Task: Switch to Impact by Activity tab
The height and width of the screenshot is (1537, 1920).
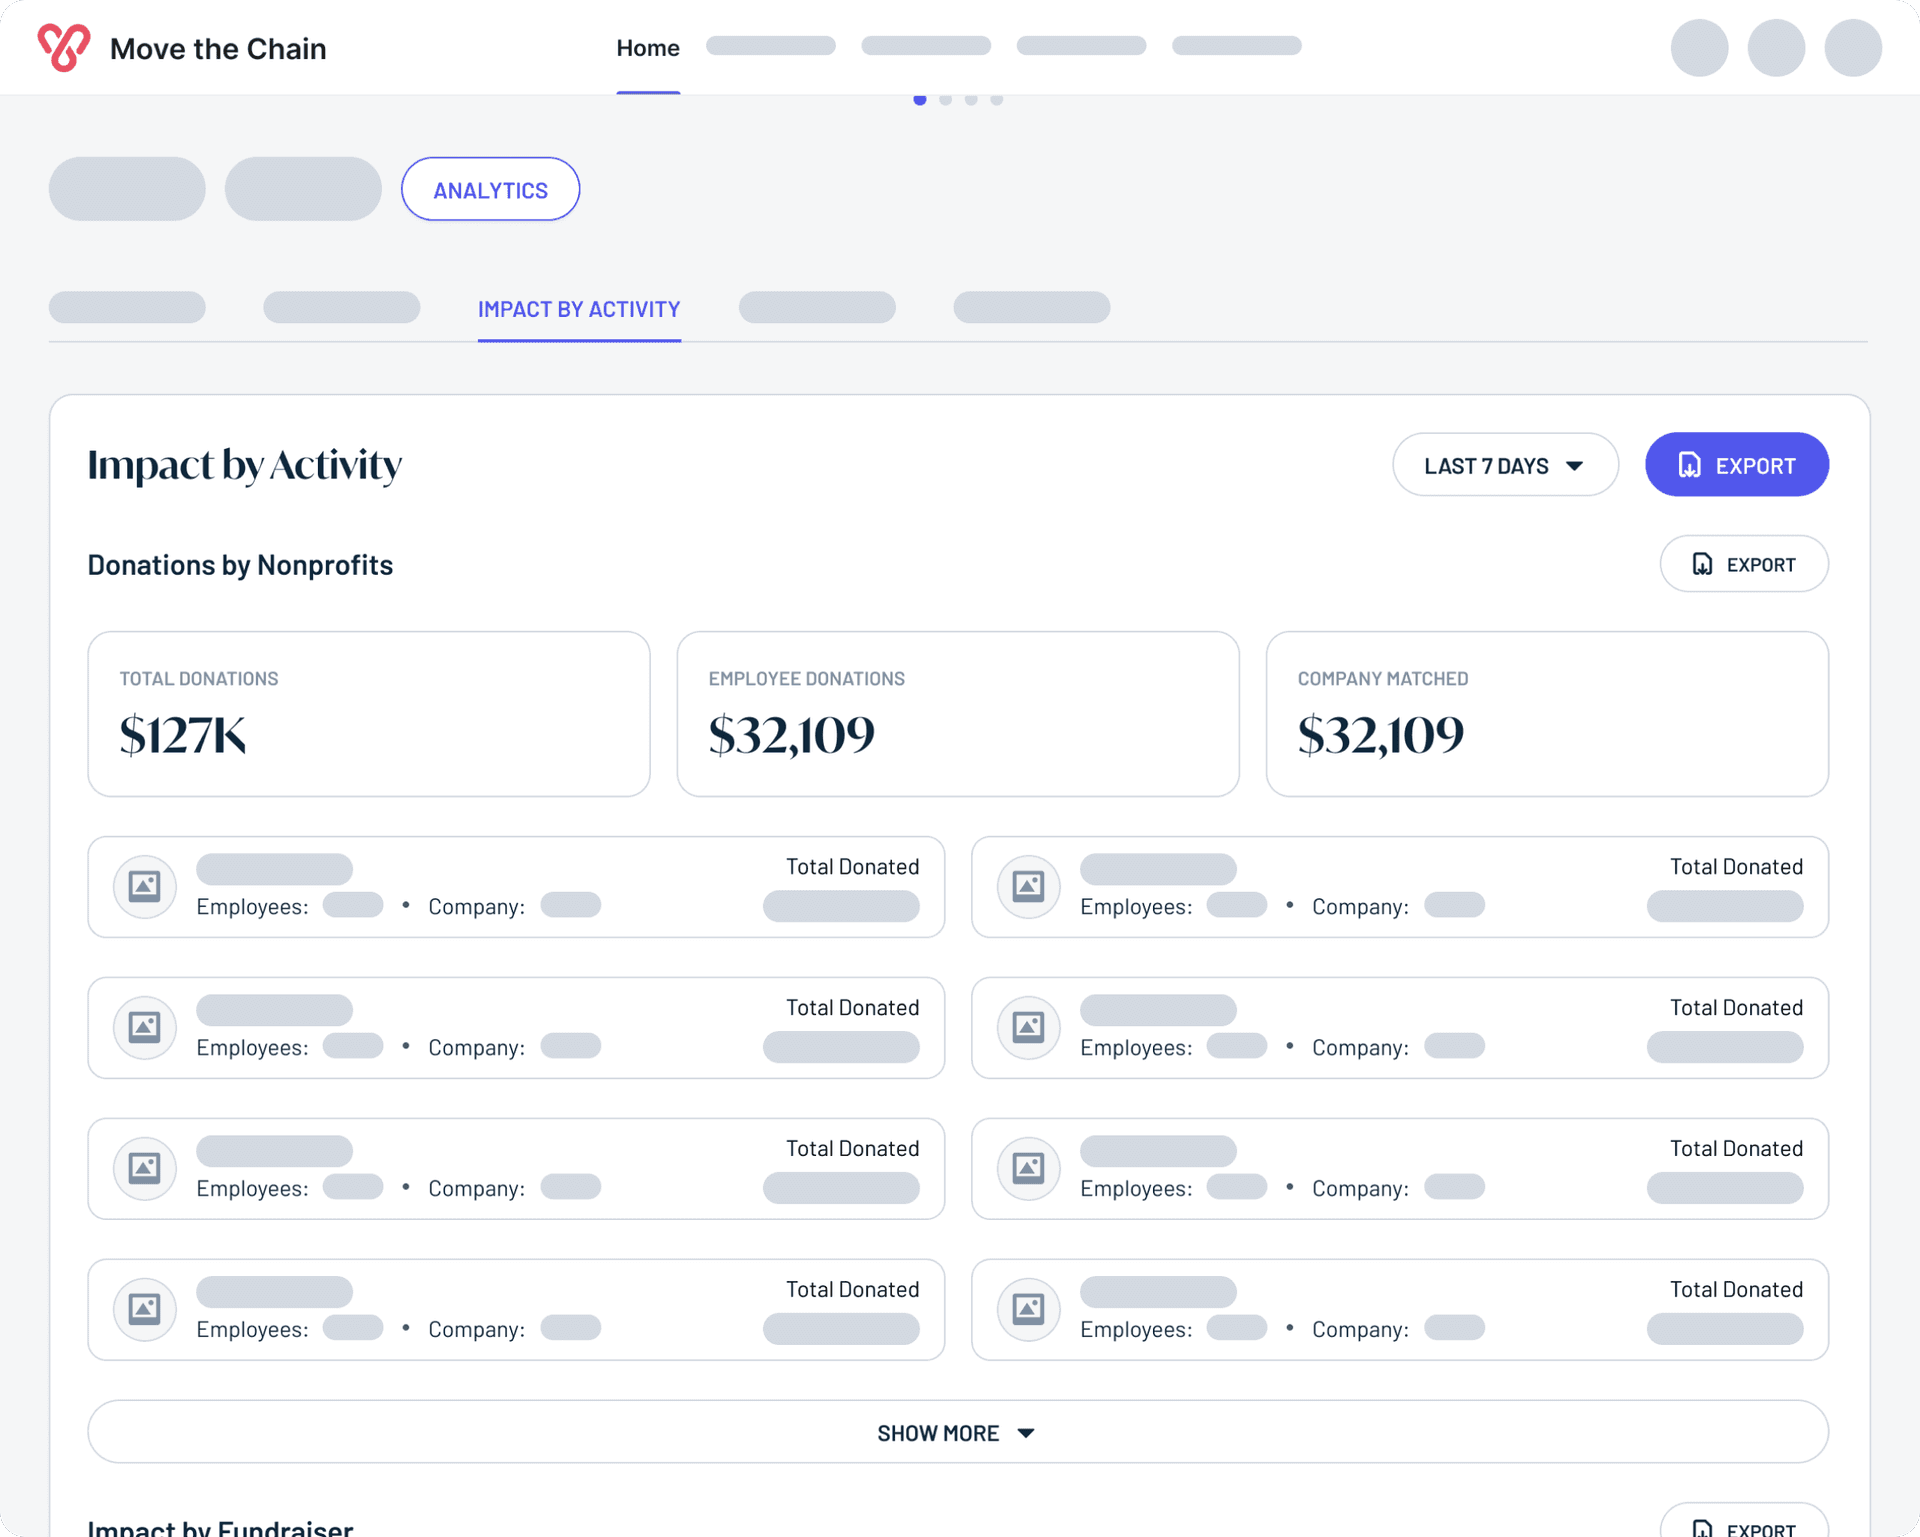Action: (x=579, y=309)
